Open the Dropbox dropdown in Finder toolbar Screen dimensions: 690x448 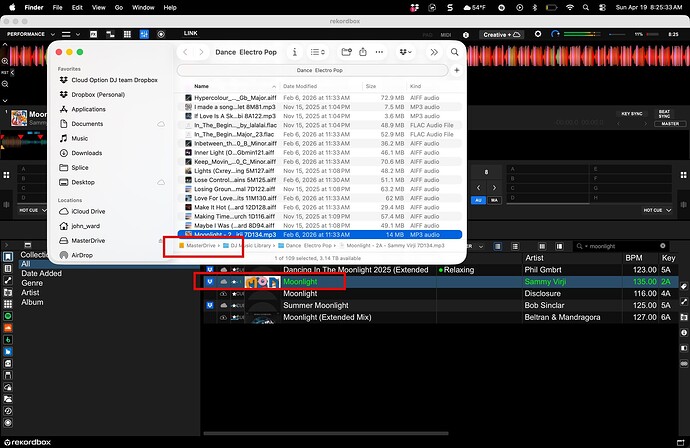click(405, 52)
